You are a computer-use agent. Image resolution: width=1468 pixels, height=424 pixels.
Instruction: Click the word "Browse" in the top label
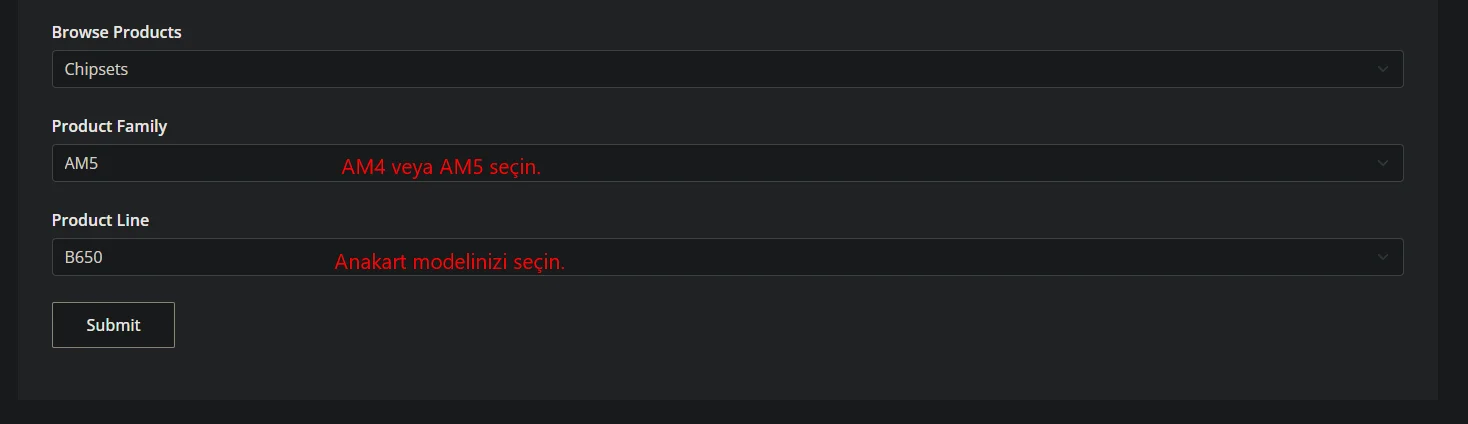[80, 32]
